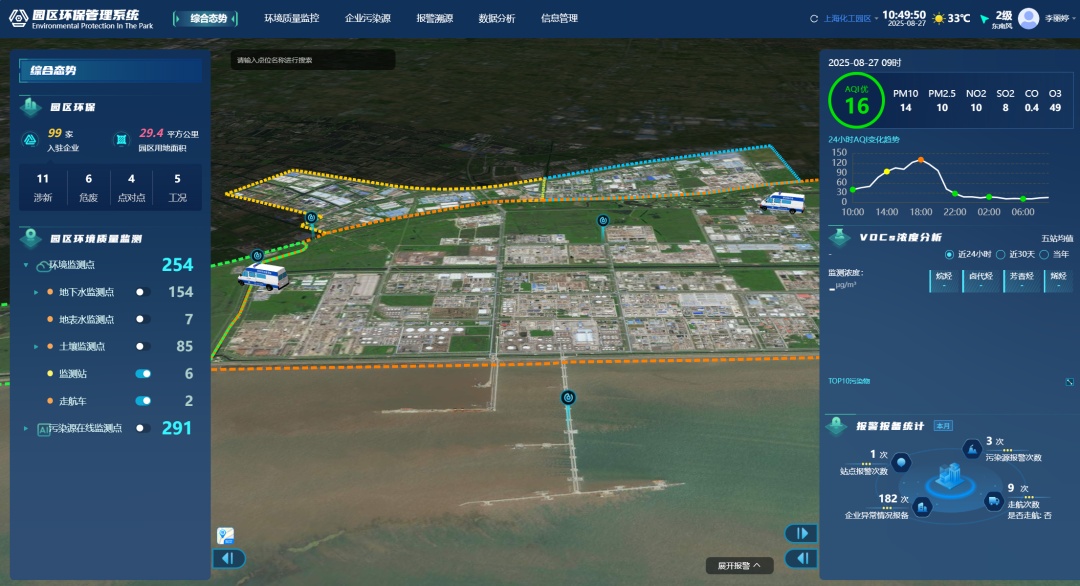Screen dimensions: 1080x586
Task: Open the 上海化工园区 park dropdown
Action: [x=848, y=19]
